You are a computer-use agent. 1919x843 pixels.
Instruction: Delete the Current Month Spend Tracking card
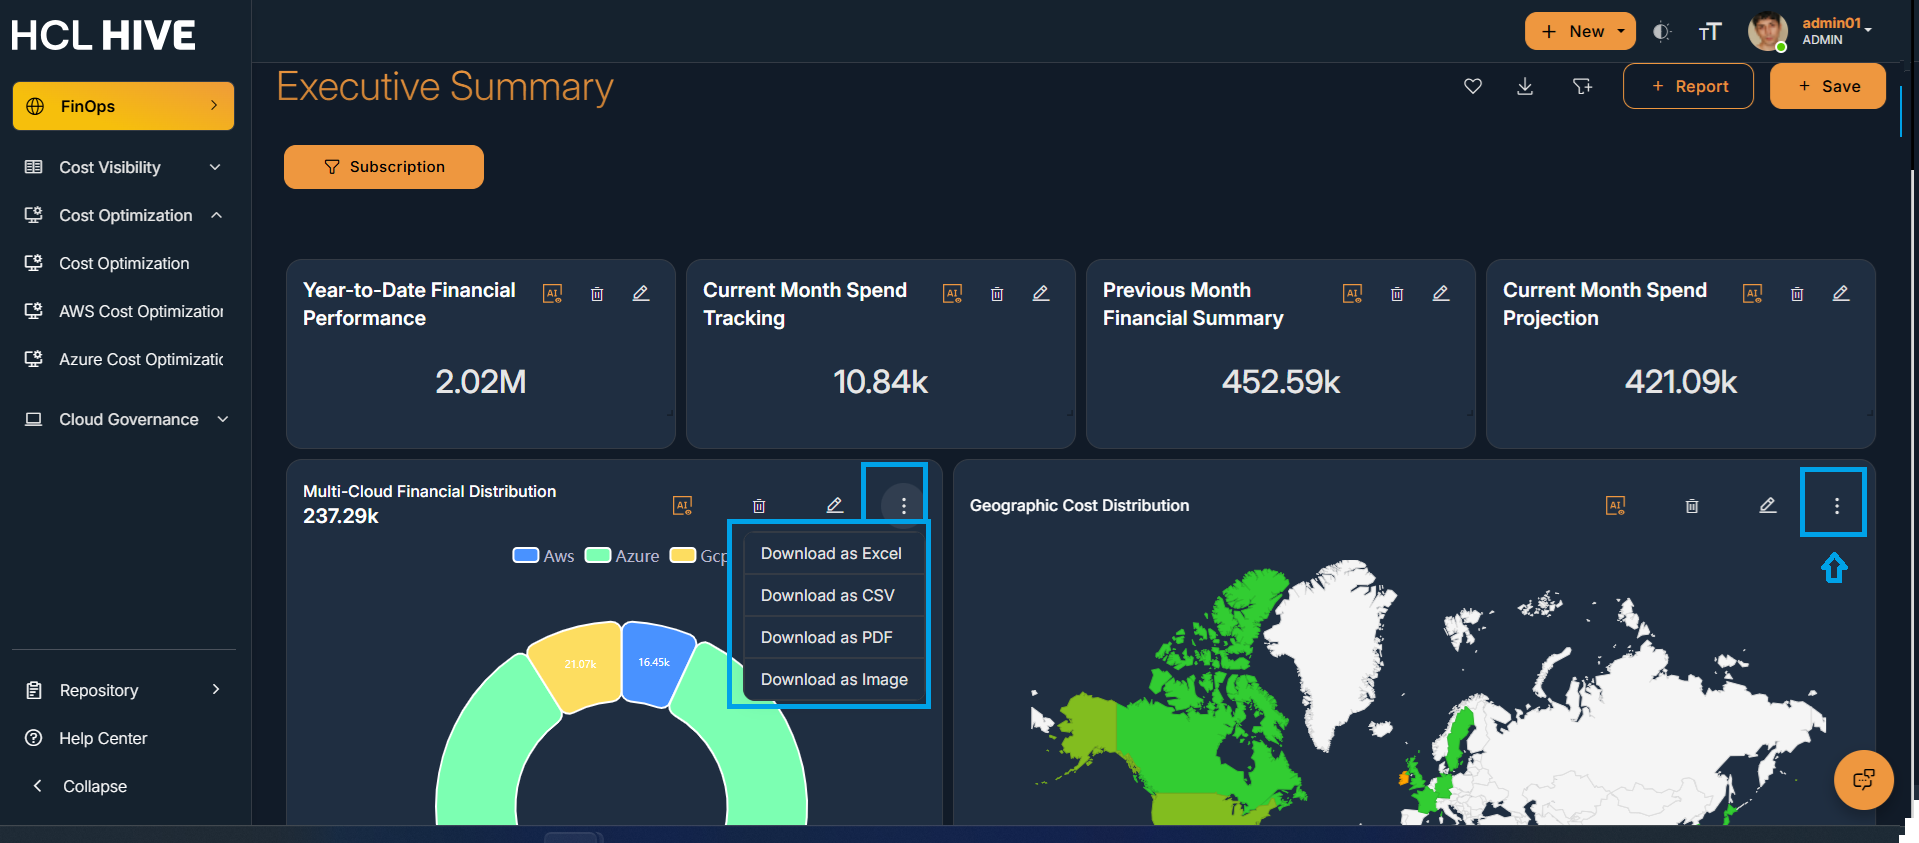[x=997, y=294]
